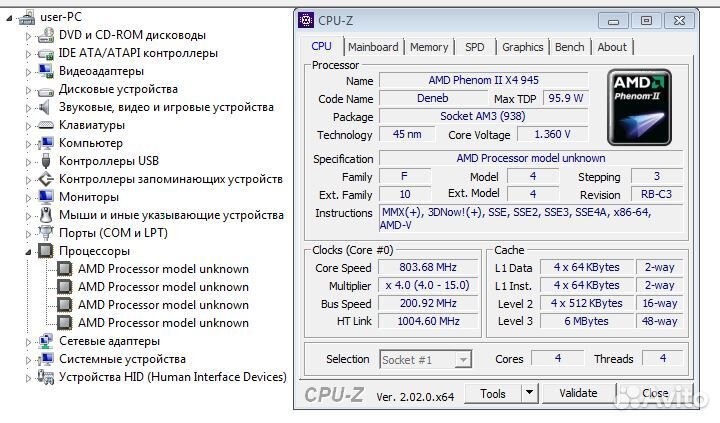Open the SPD tab
The image size is (720, 423).
(x=474, y=47)
